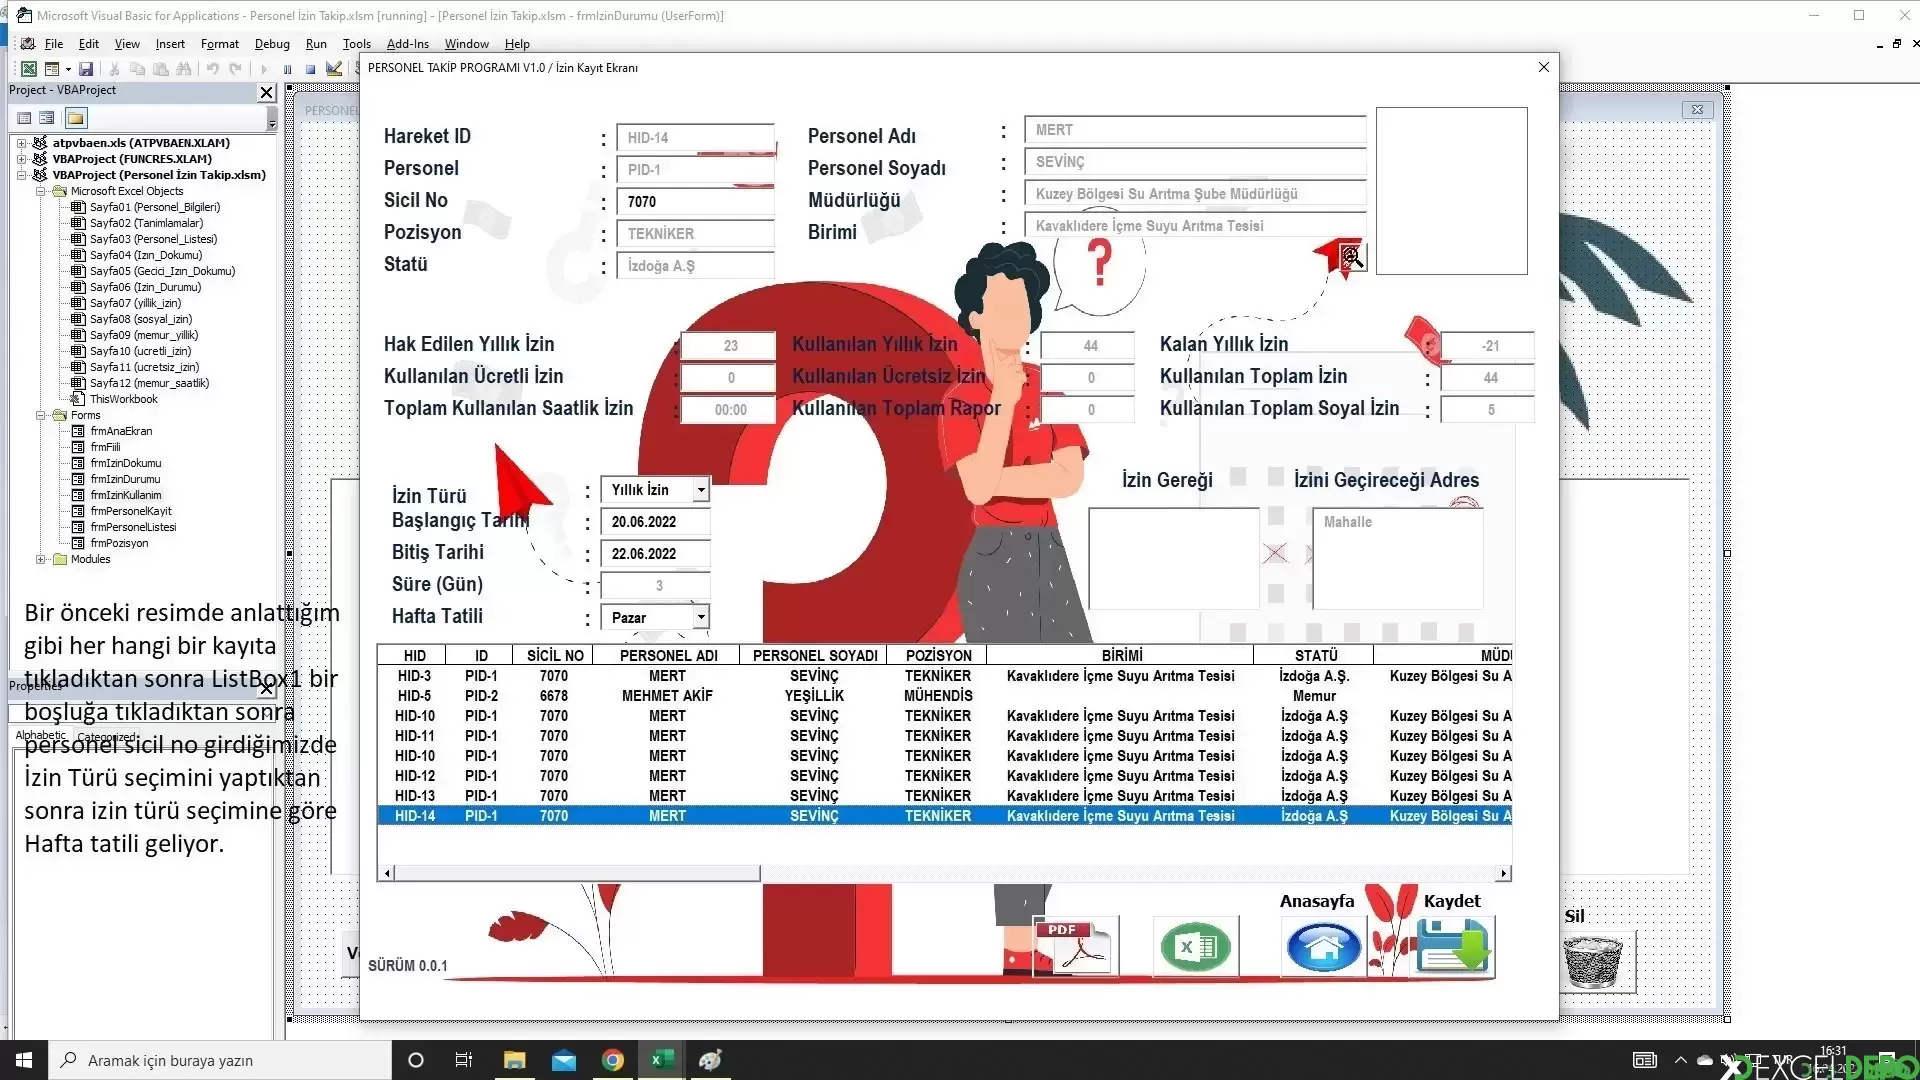Screen dimensions: 1920x1080
Task: Open the Edit menu
Action: (89, 44)
